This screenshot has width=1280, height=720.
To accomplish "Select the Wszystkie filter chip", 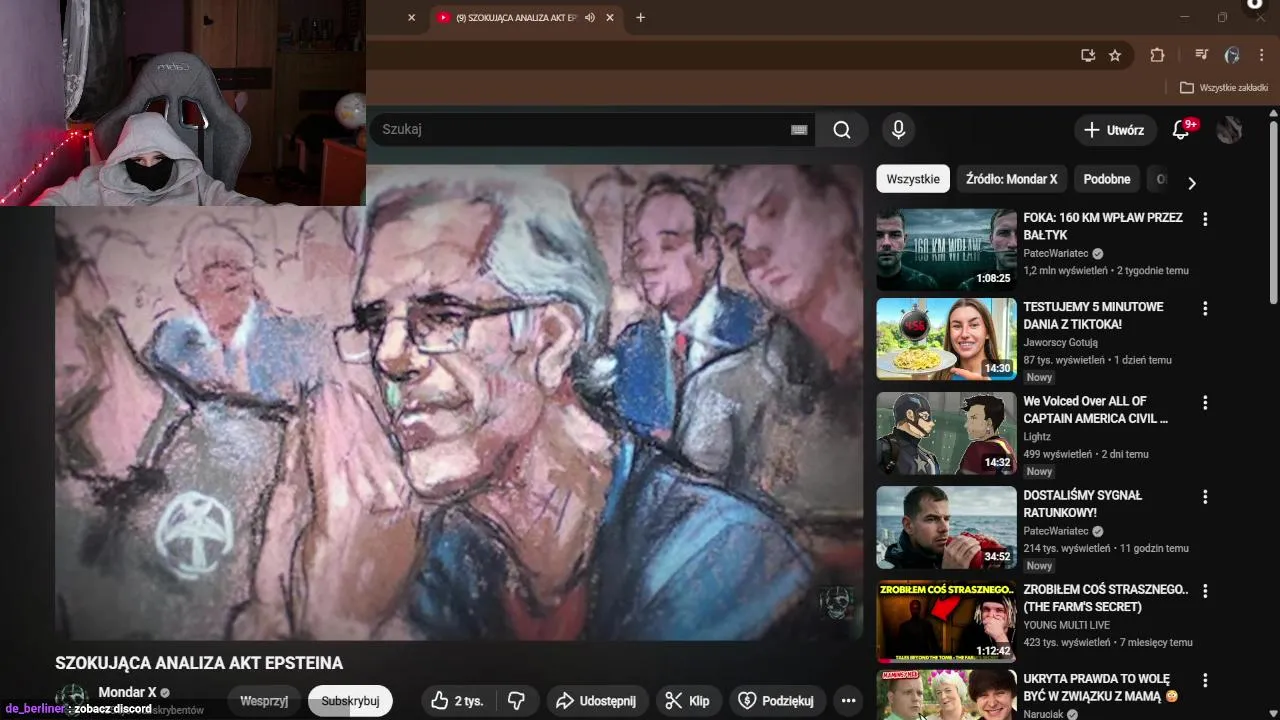I will 913,179.
